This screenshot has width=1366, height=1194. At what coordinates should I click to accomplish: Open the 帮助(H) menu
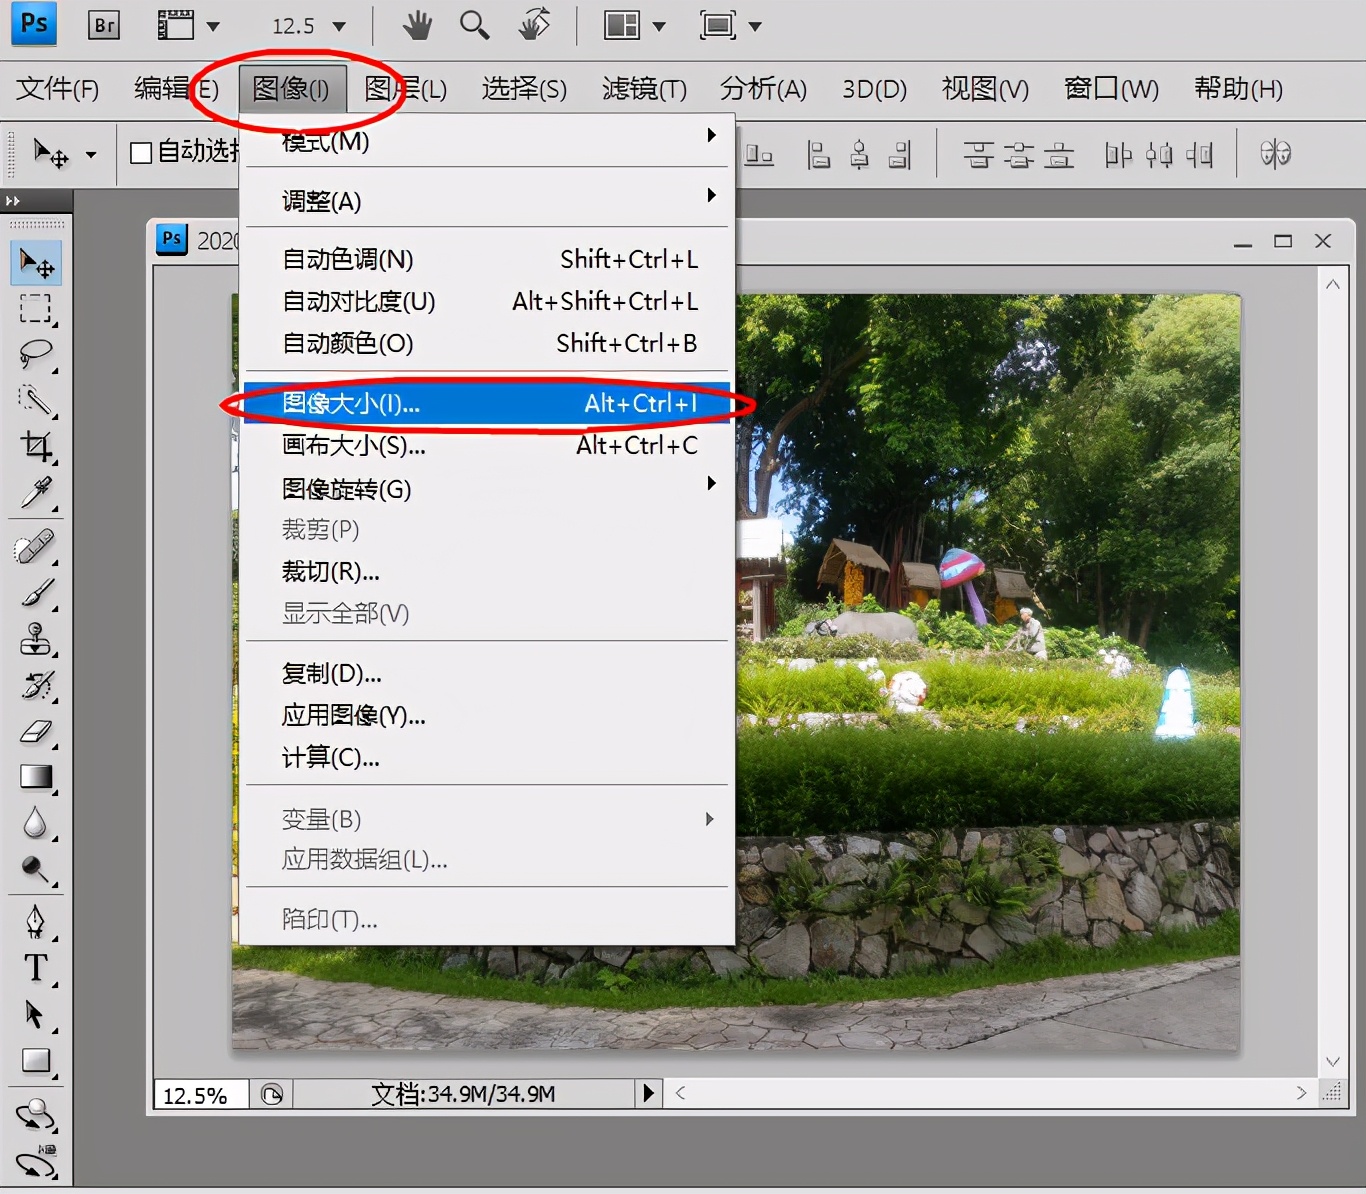pos(1238,89)
